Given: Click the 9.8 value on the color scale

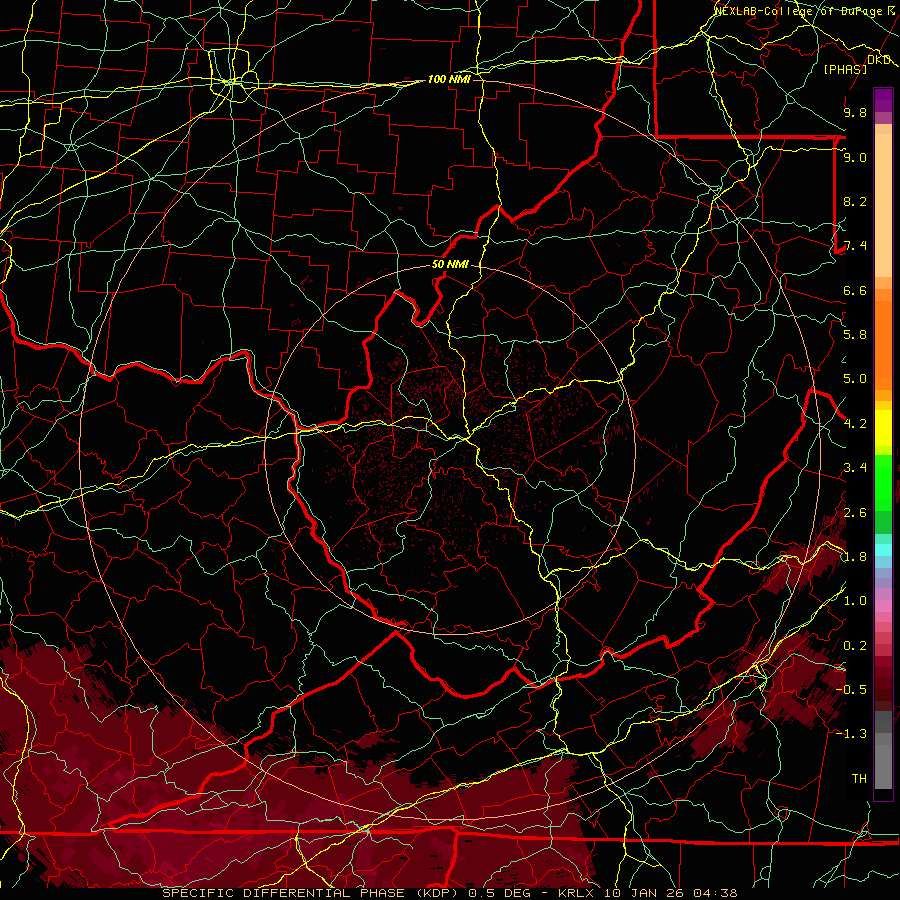Looking at the screenshot, I should [855, 112].
